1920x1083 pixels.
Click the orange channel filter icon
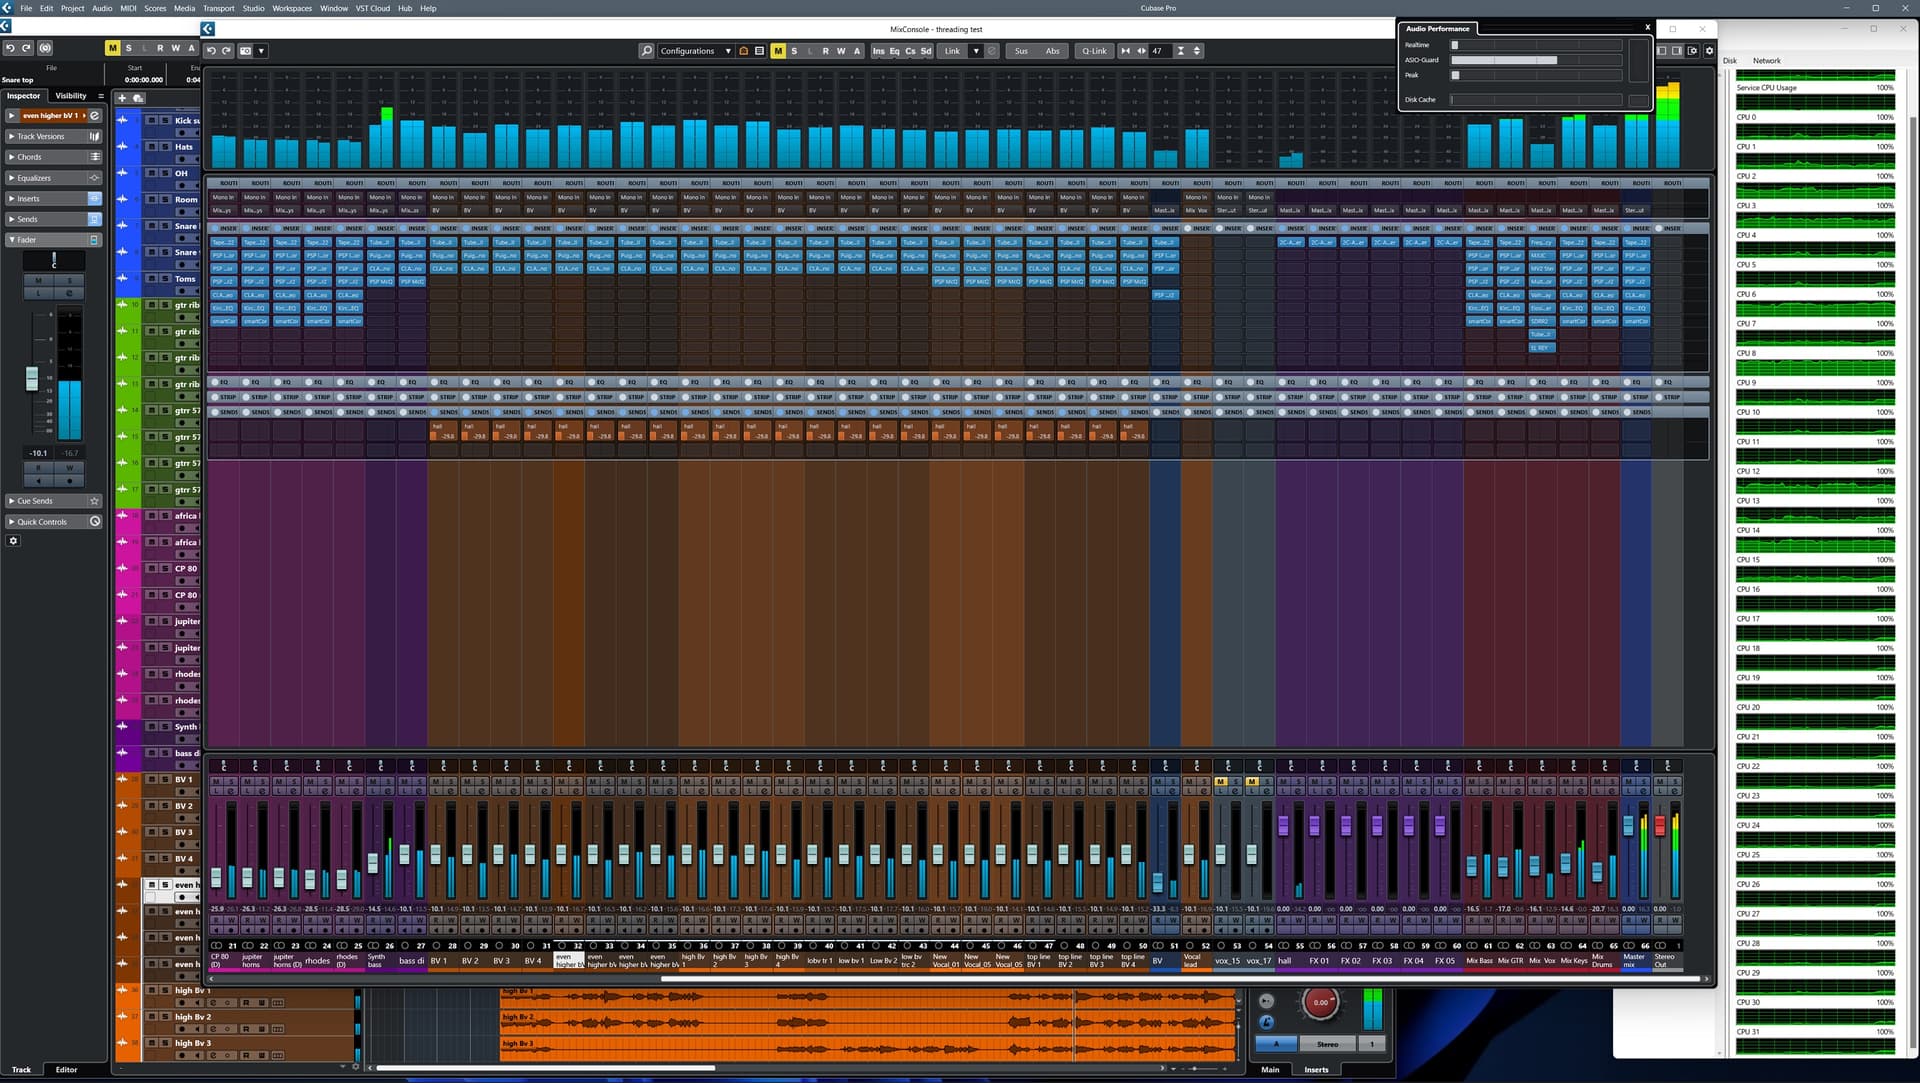[744, 50]
